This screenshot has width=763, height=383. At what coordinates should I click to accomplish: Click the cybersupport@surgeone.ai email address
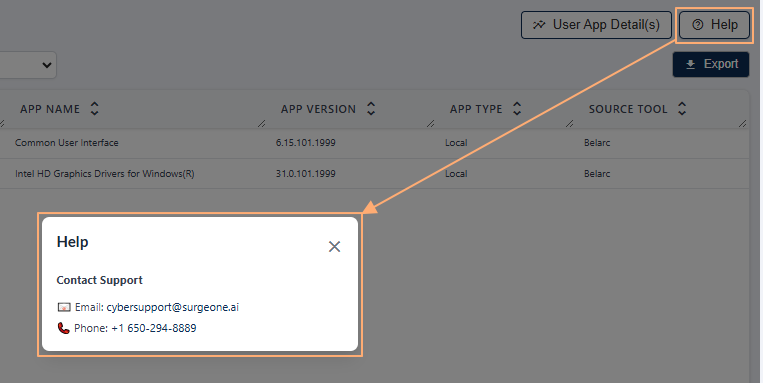[173, 307]
